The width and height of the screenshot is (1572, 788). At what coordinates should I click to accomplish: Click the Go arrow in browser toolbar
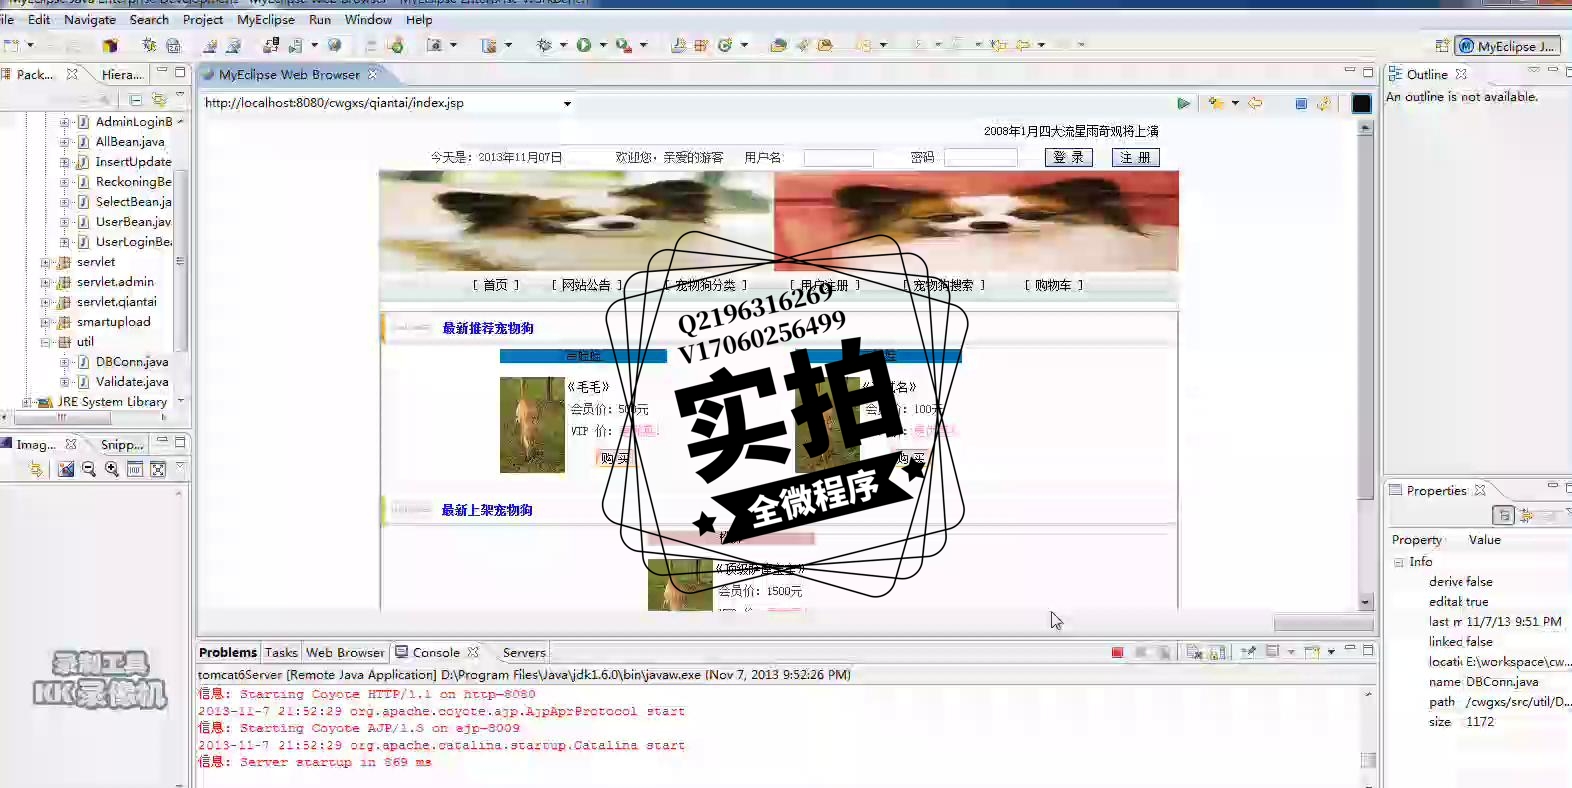(x=1184, y=103)
